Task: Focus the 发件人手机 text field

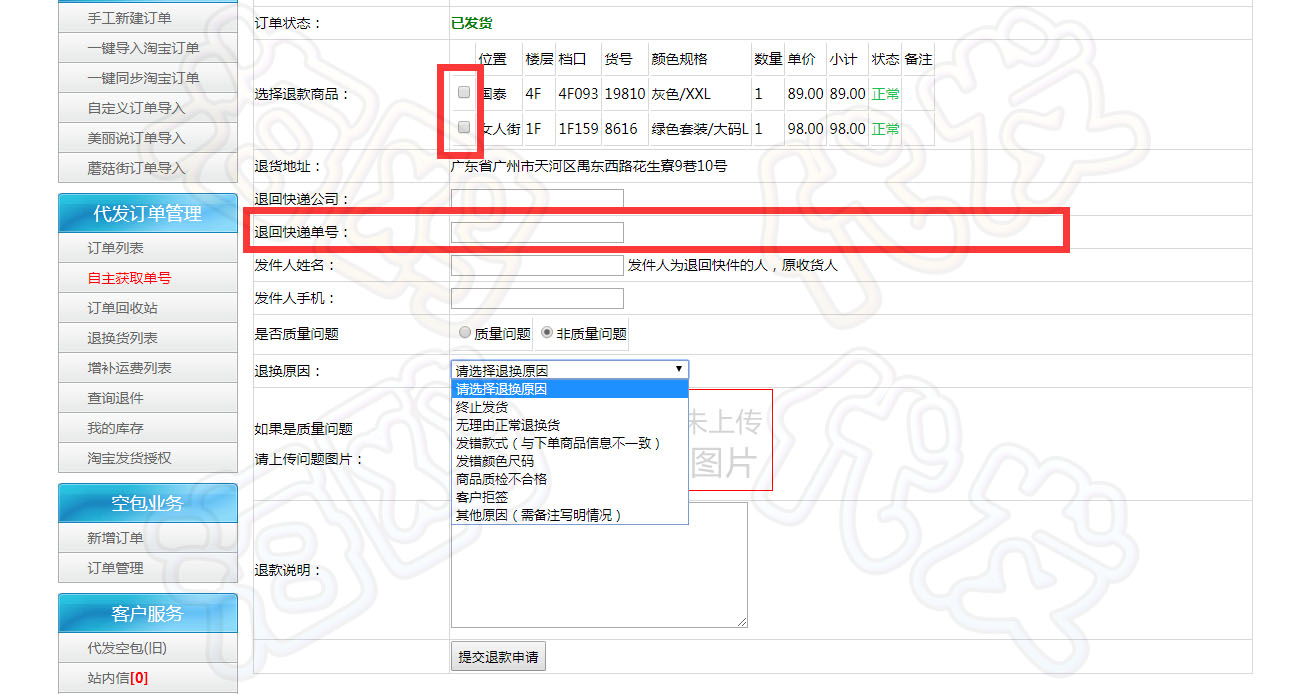Action: [x=537, y=298]
